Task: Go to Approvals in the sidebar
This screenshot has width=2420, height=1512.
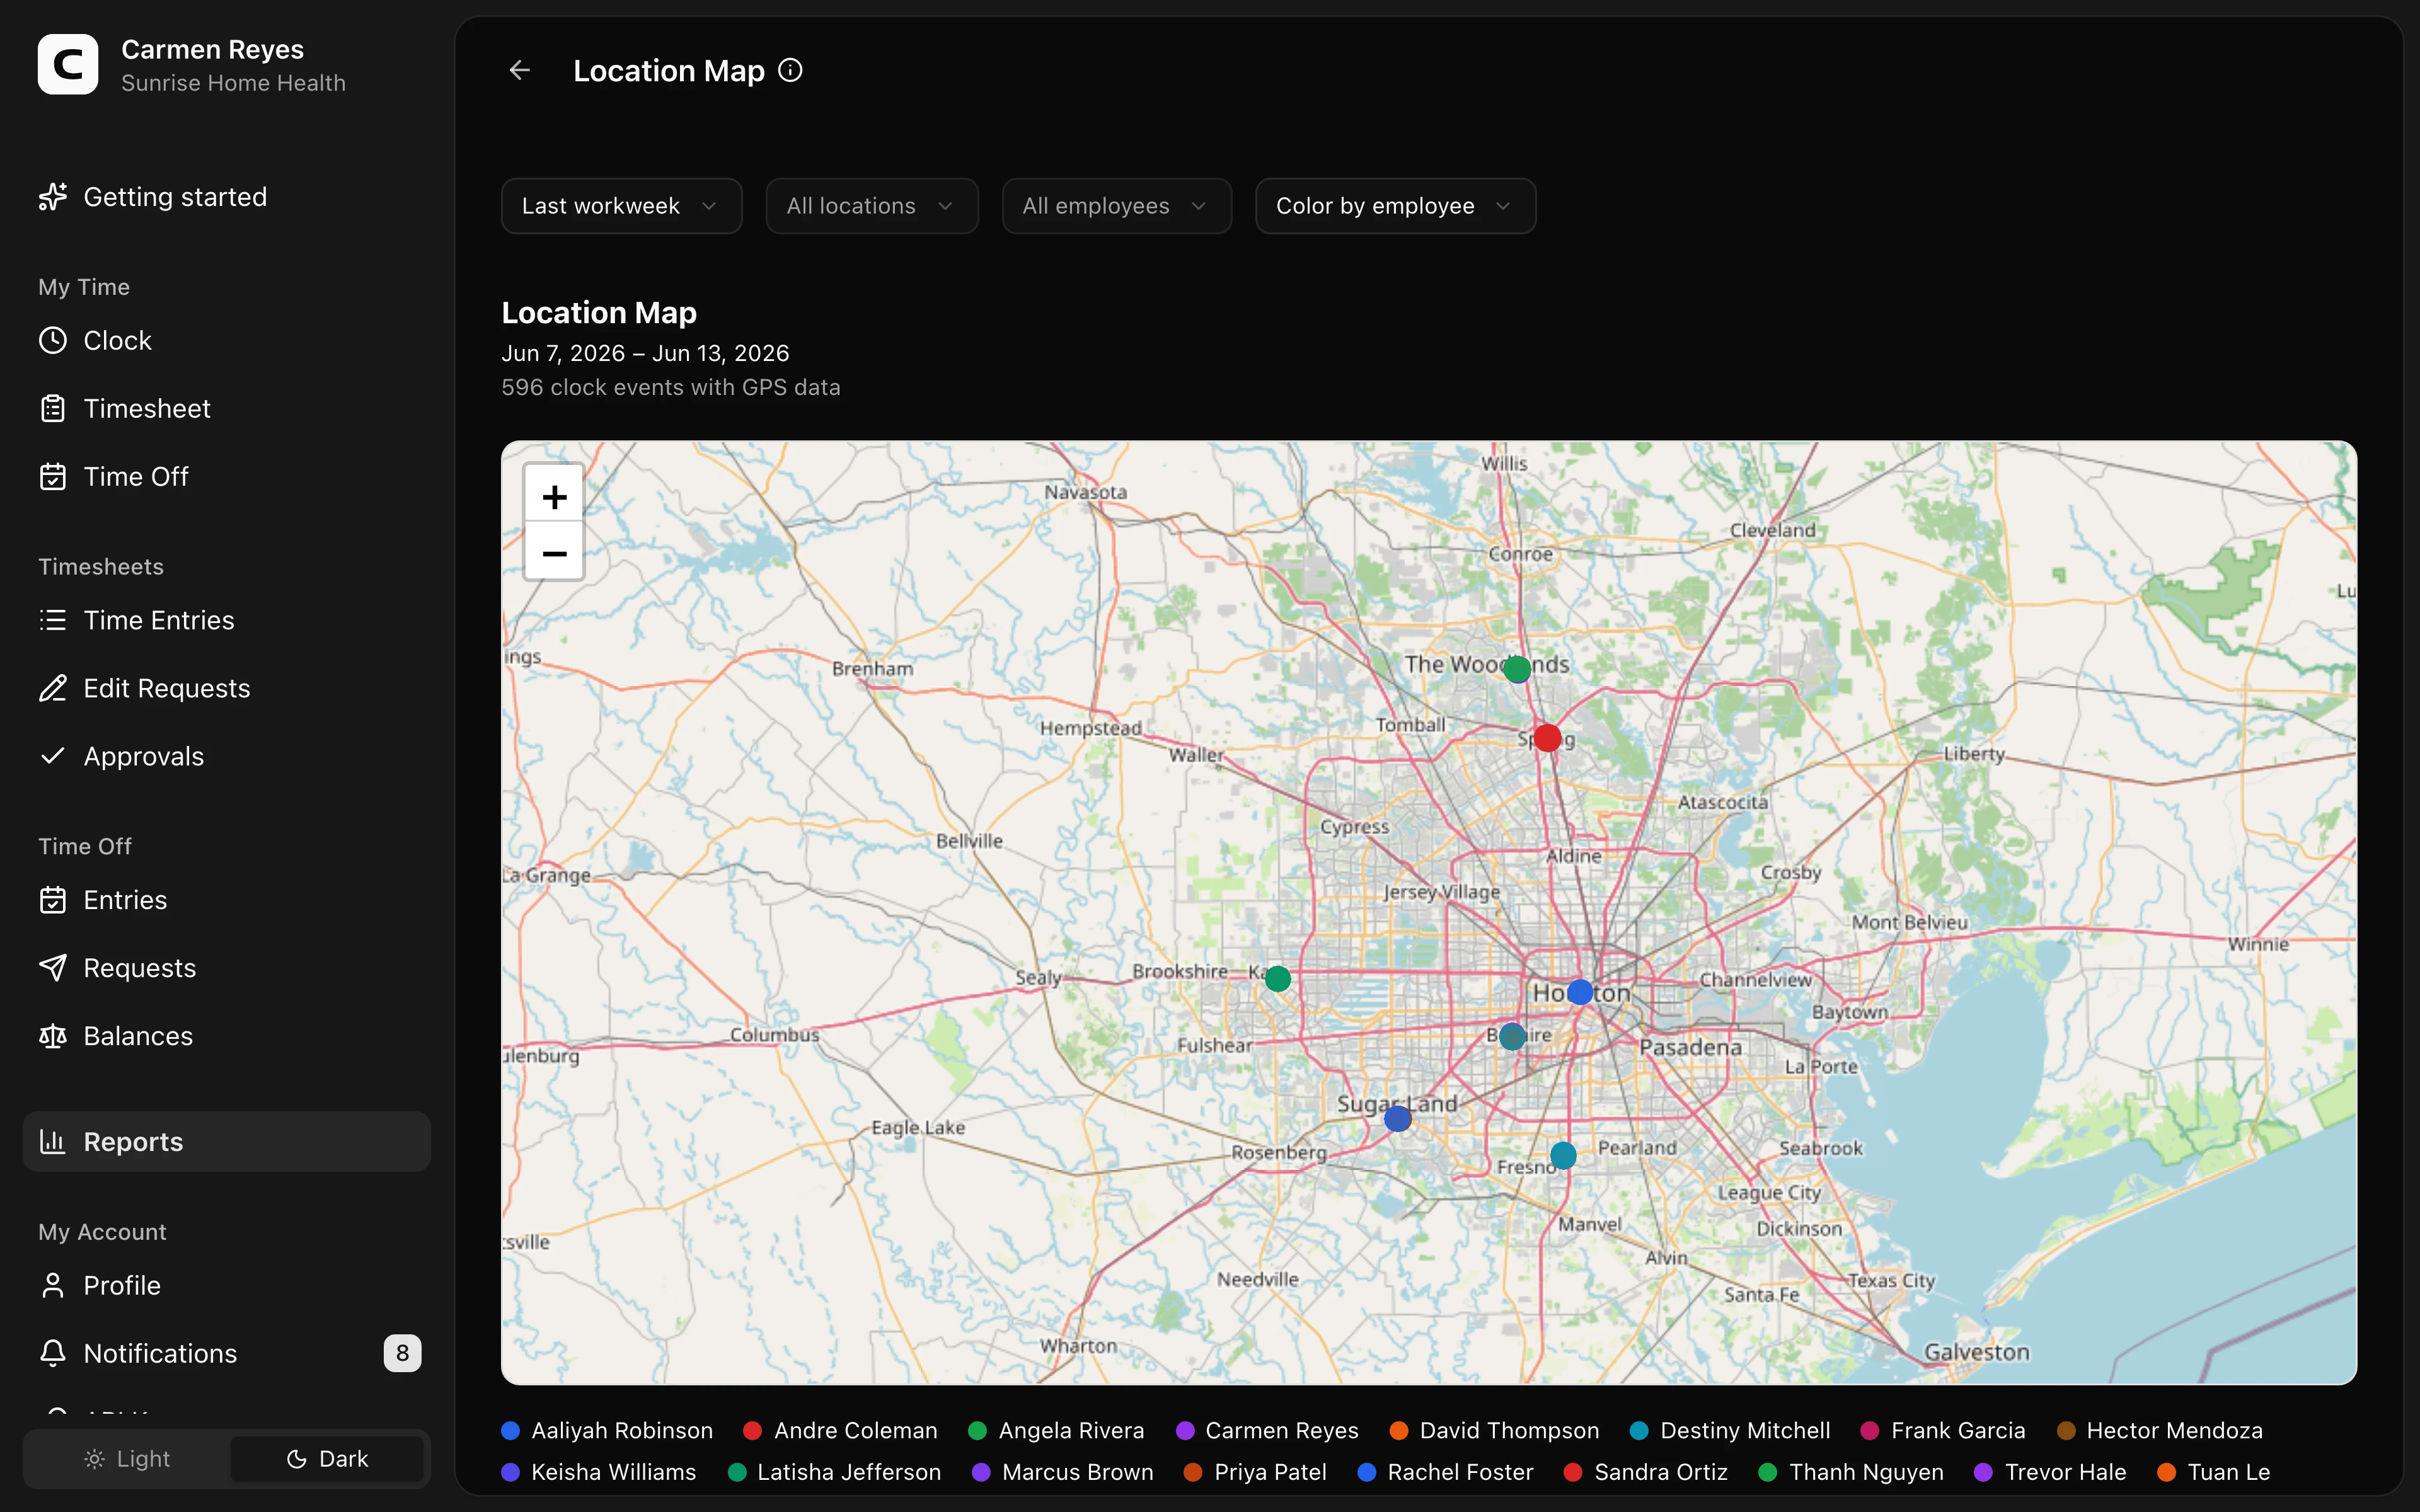Action: [x=226, y=756]
